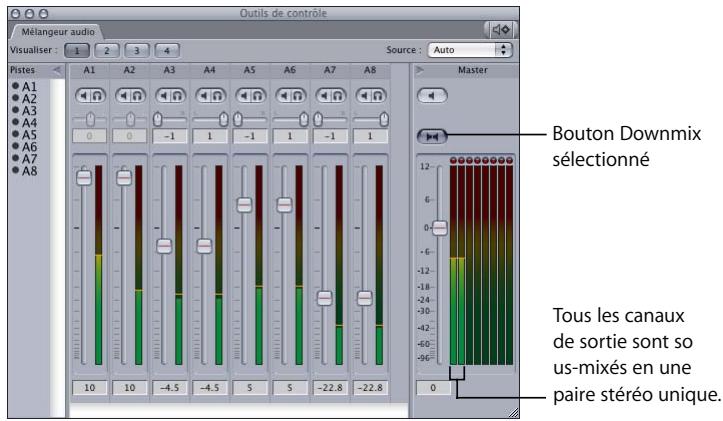Click the A6 track header label
This screenshot has height=421, width=723.
[x=290, y=70]
